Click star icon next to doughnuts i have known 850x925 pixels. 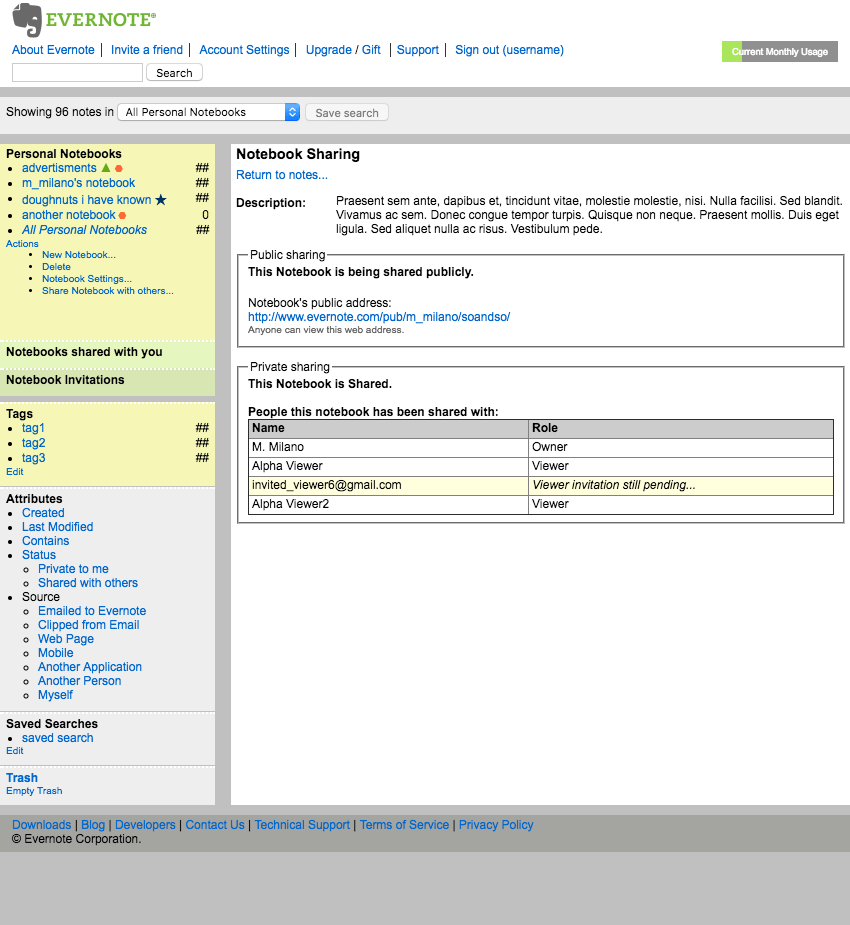(x=160, y=200)
